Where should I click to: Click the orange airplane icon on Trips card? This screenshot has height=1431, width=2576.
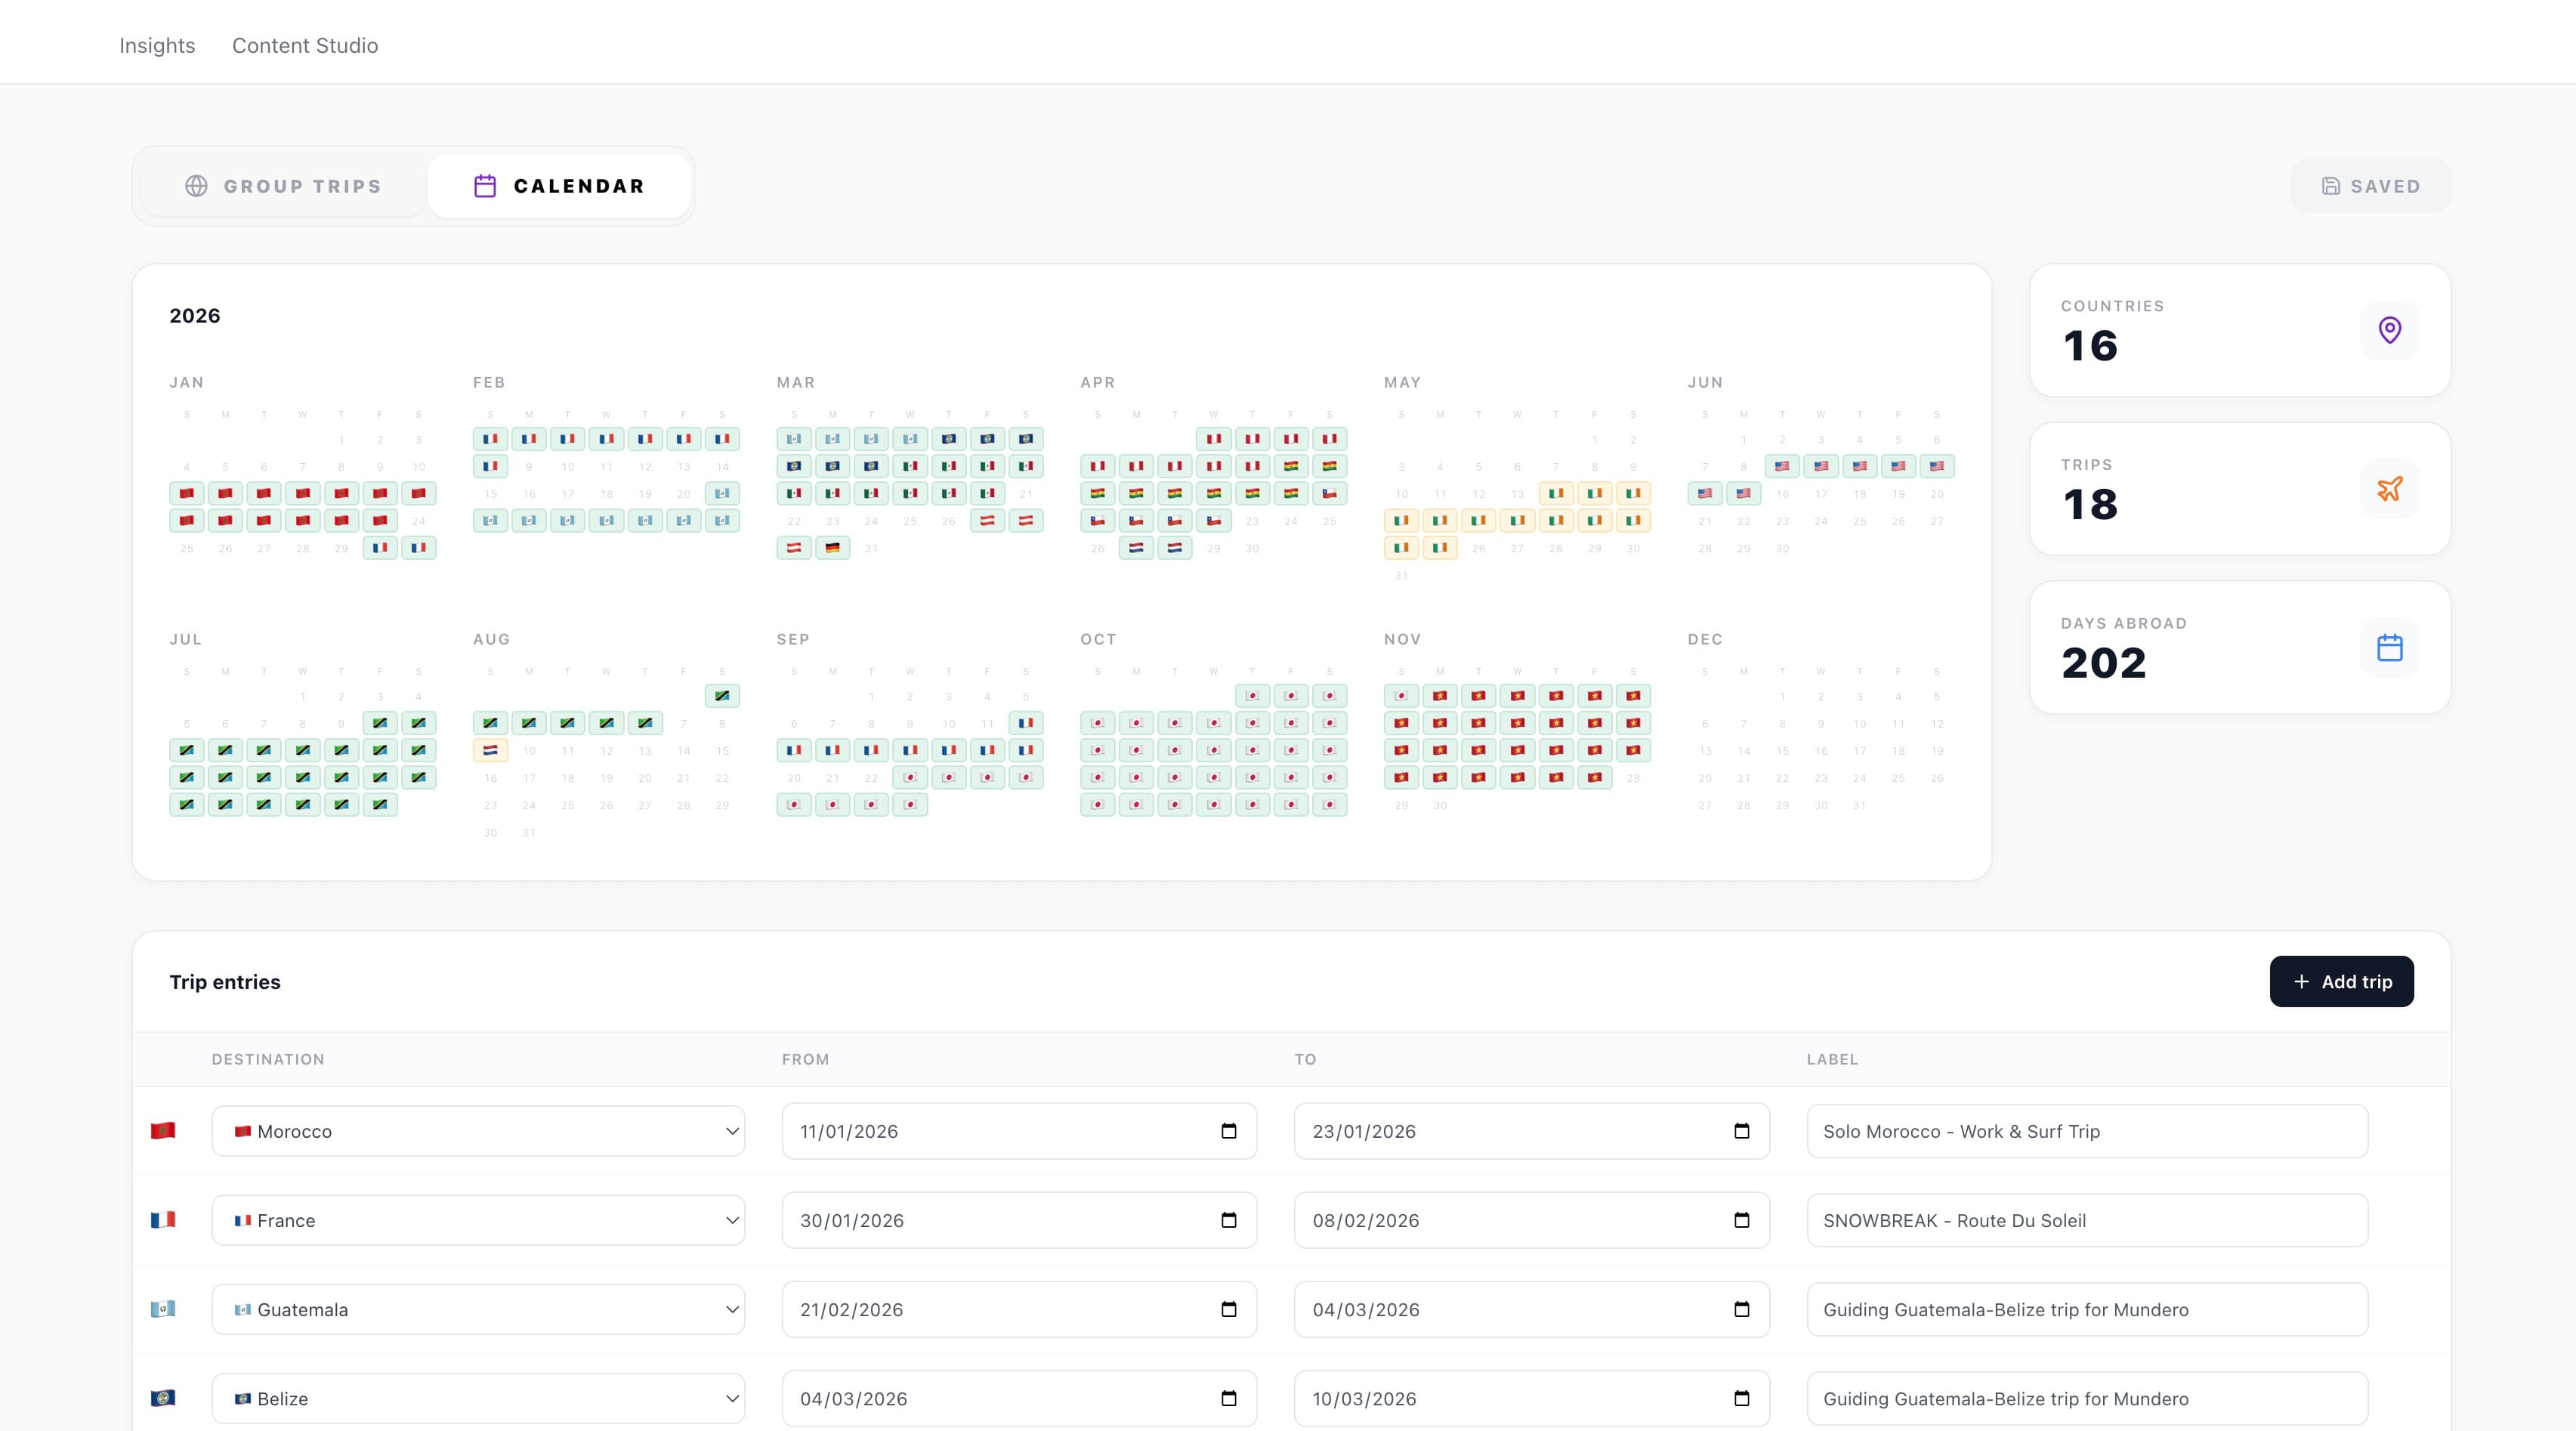point(2391,489)
